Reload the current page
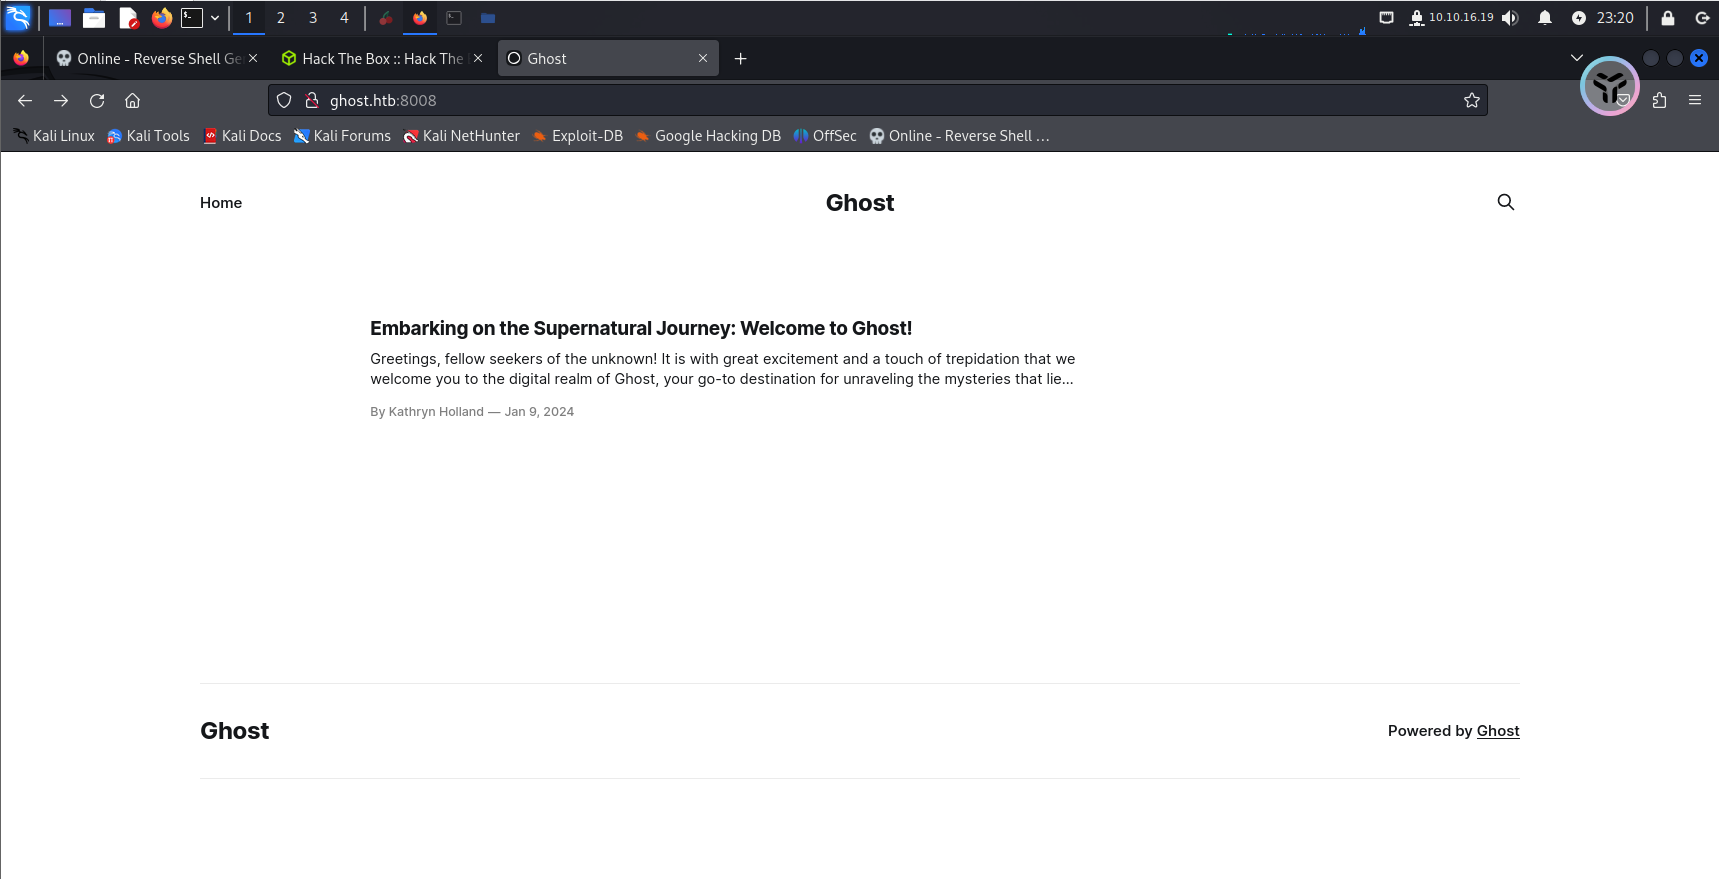The height and width of the screenshot is (879, 1719). [x=97, y=100]
